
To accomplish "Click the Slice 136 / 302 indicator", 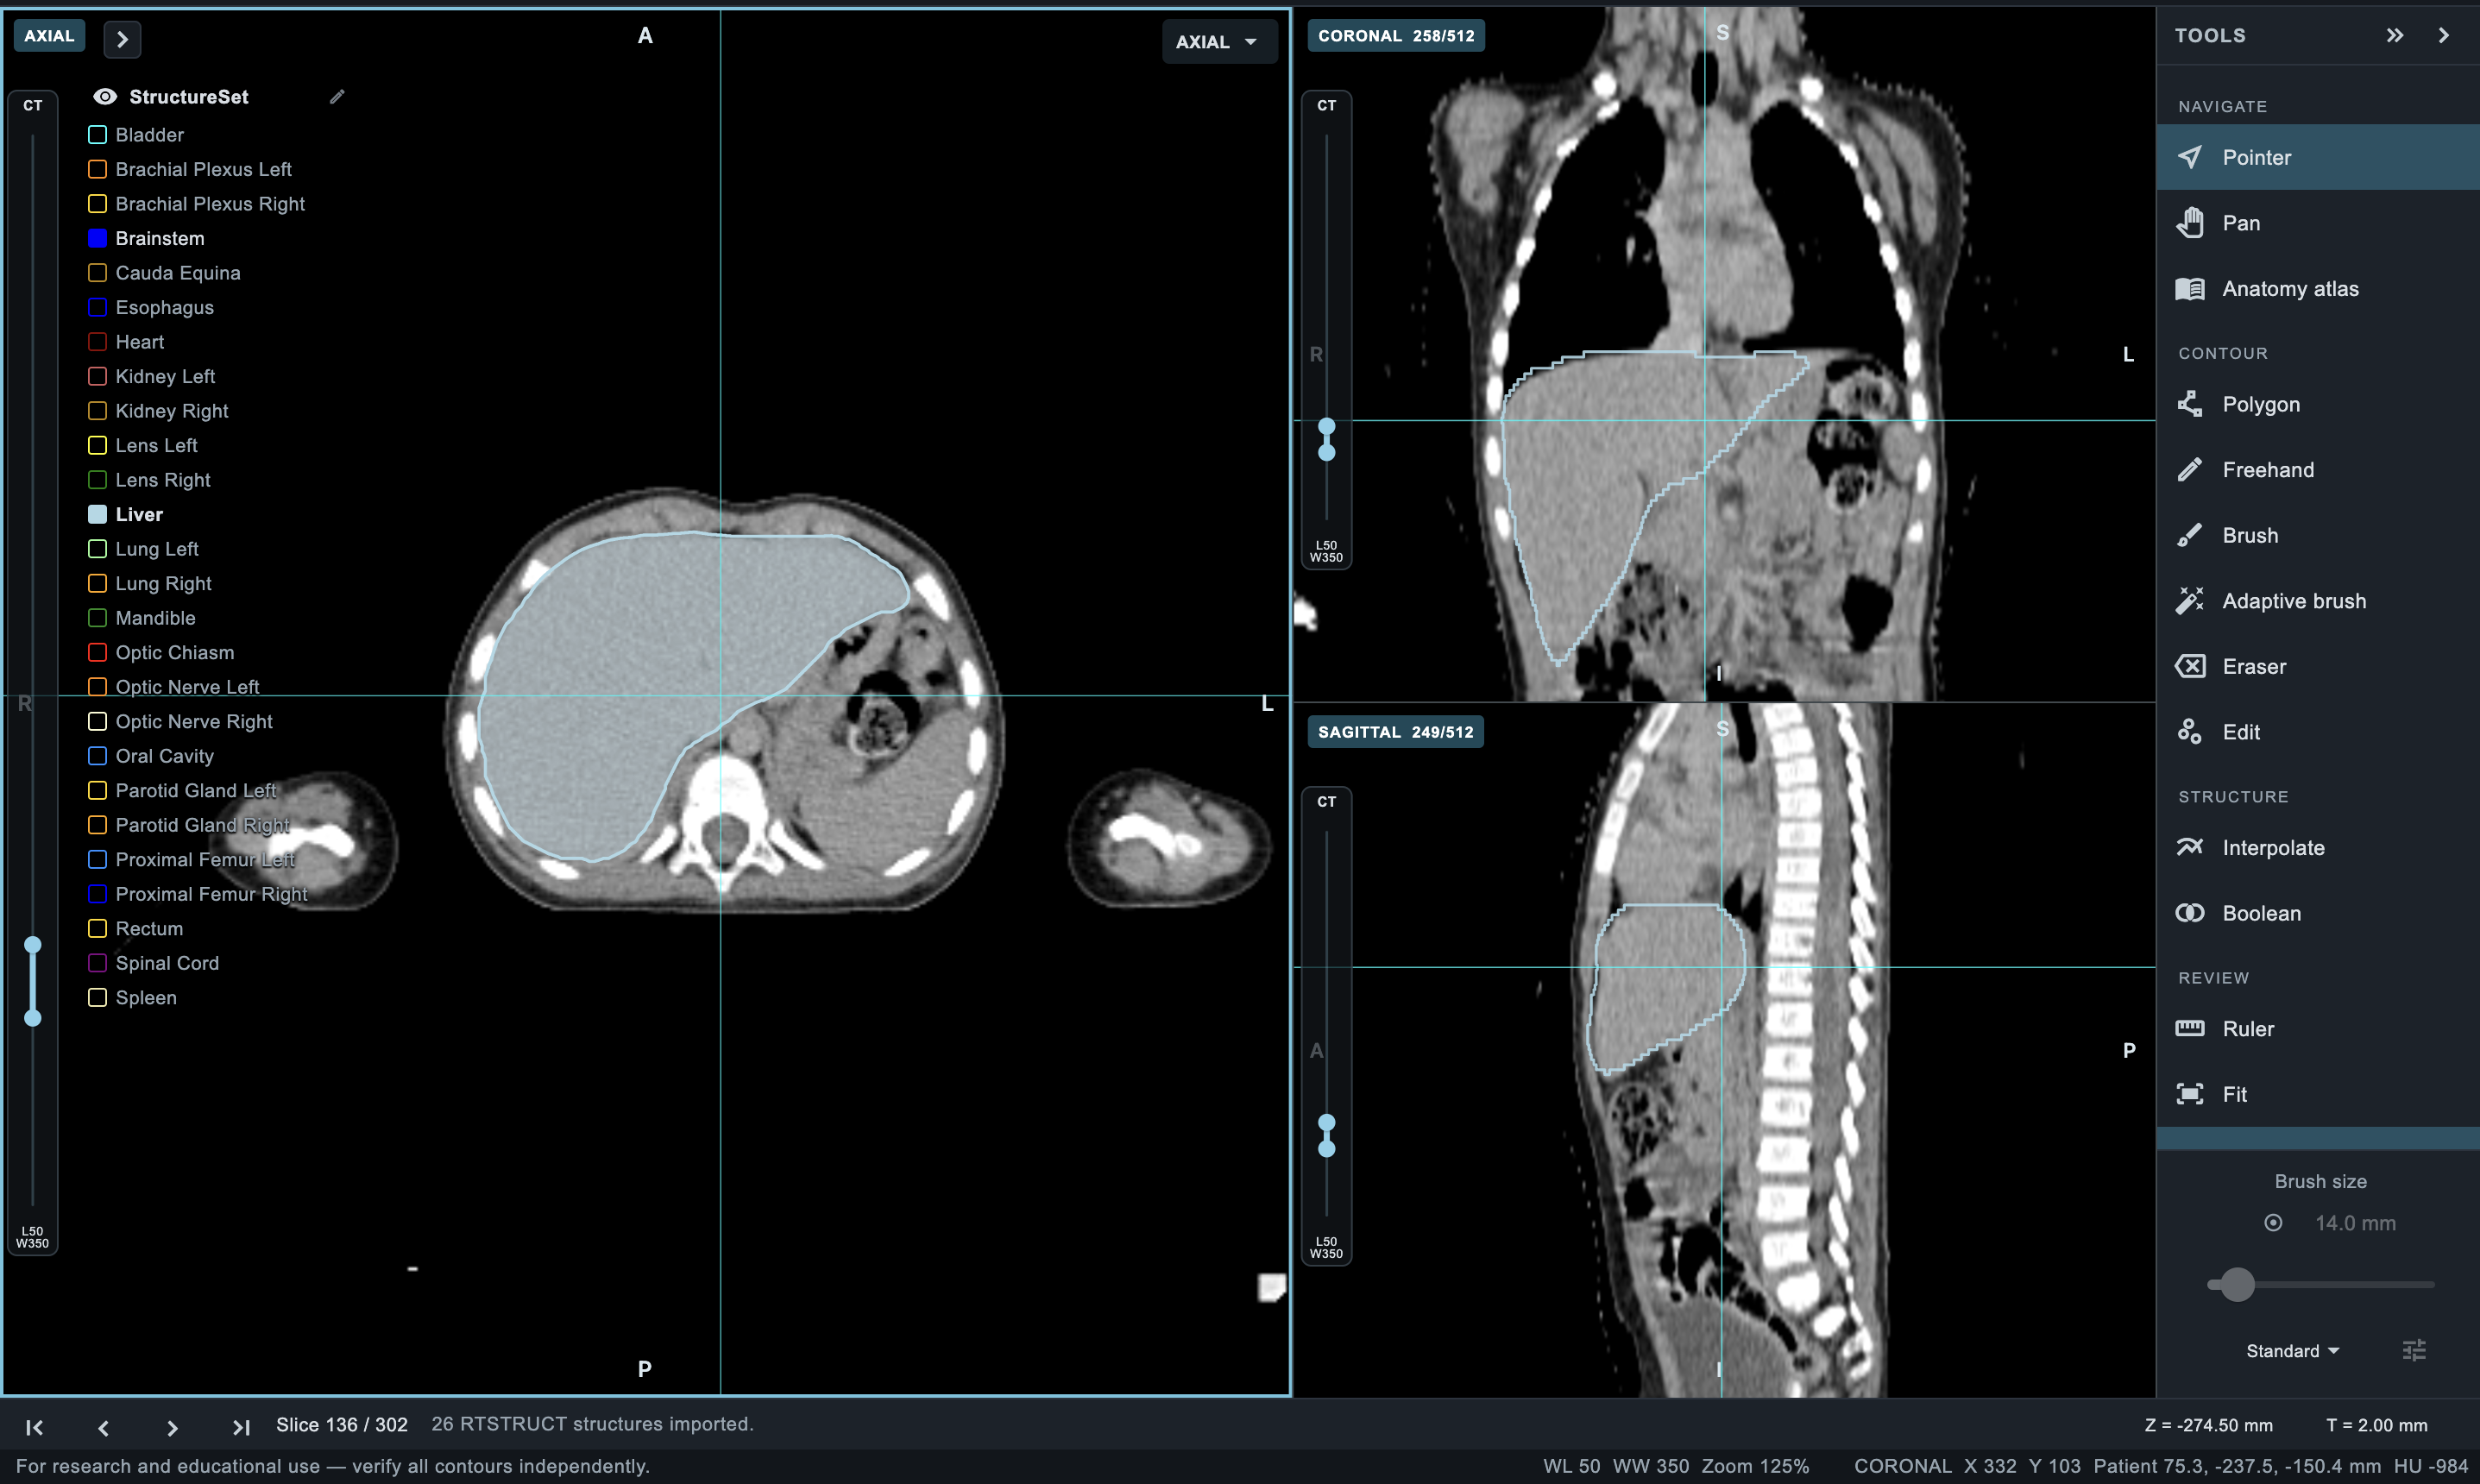I will point(342,1425).
